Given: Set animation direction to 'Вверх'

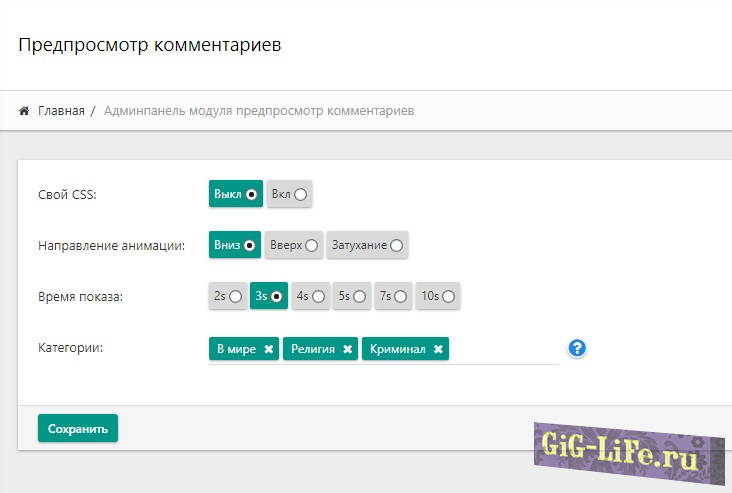Looking at the screenshot, I should [x=294, y=245].
